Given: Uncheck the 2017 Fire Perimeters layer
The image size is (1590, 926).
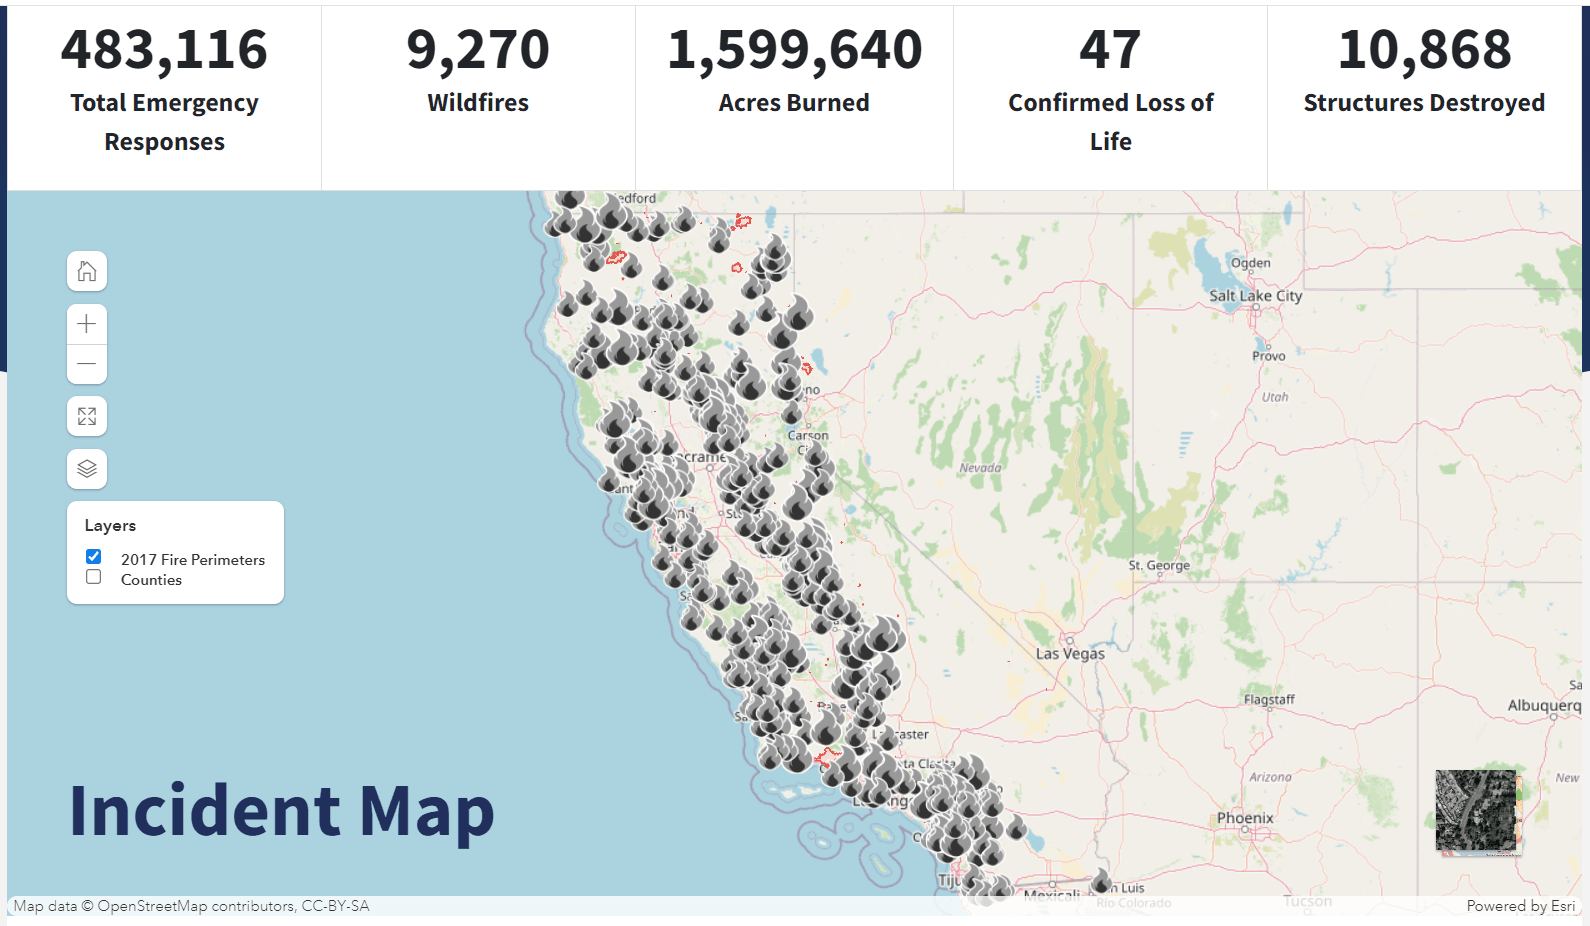Looking at the screenshot, I should pyautogui.click(x=94, y=557).
